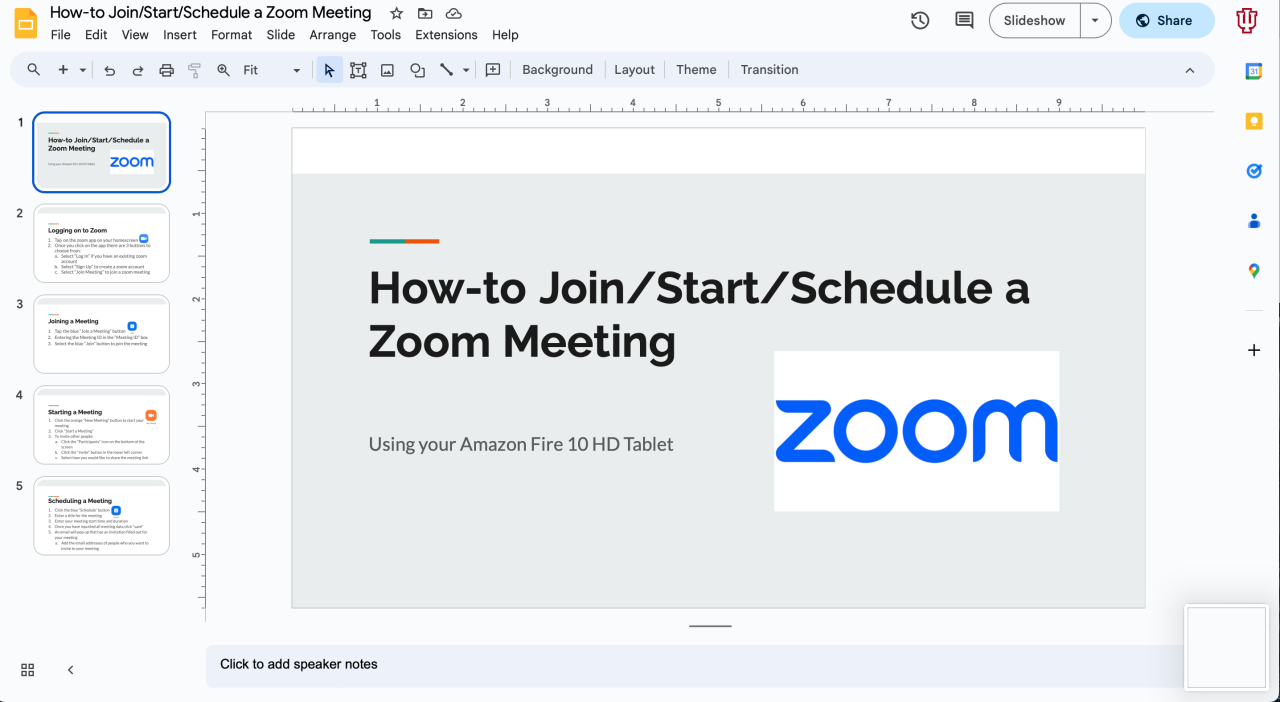
Task: Open the File menu
Action: click(x=61, y=35)
